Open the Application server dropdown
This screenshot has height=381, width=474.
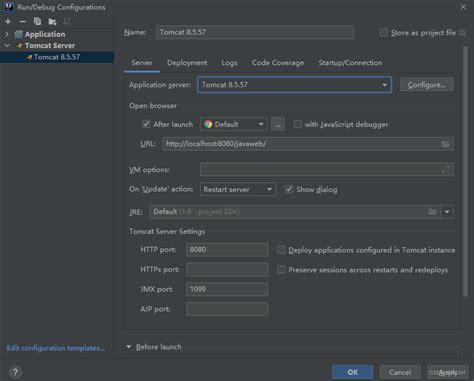click(x=294, y=85)
